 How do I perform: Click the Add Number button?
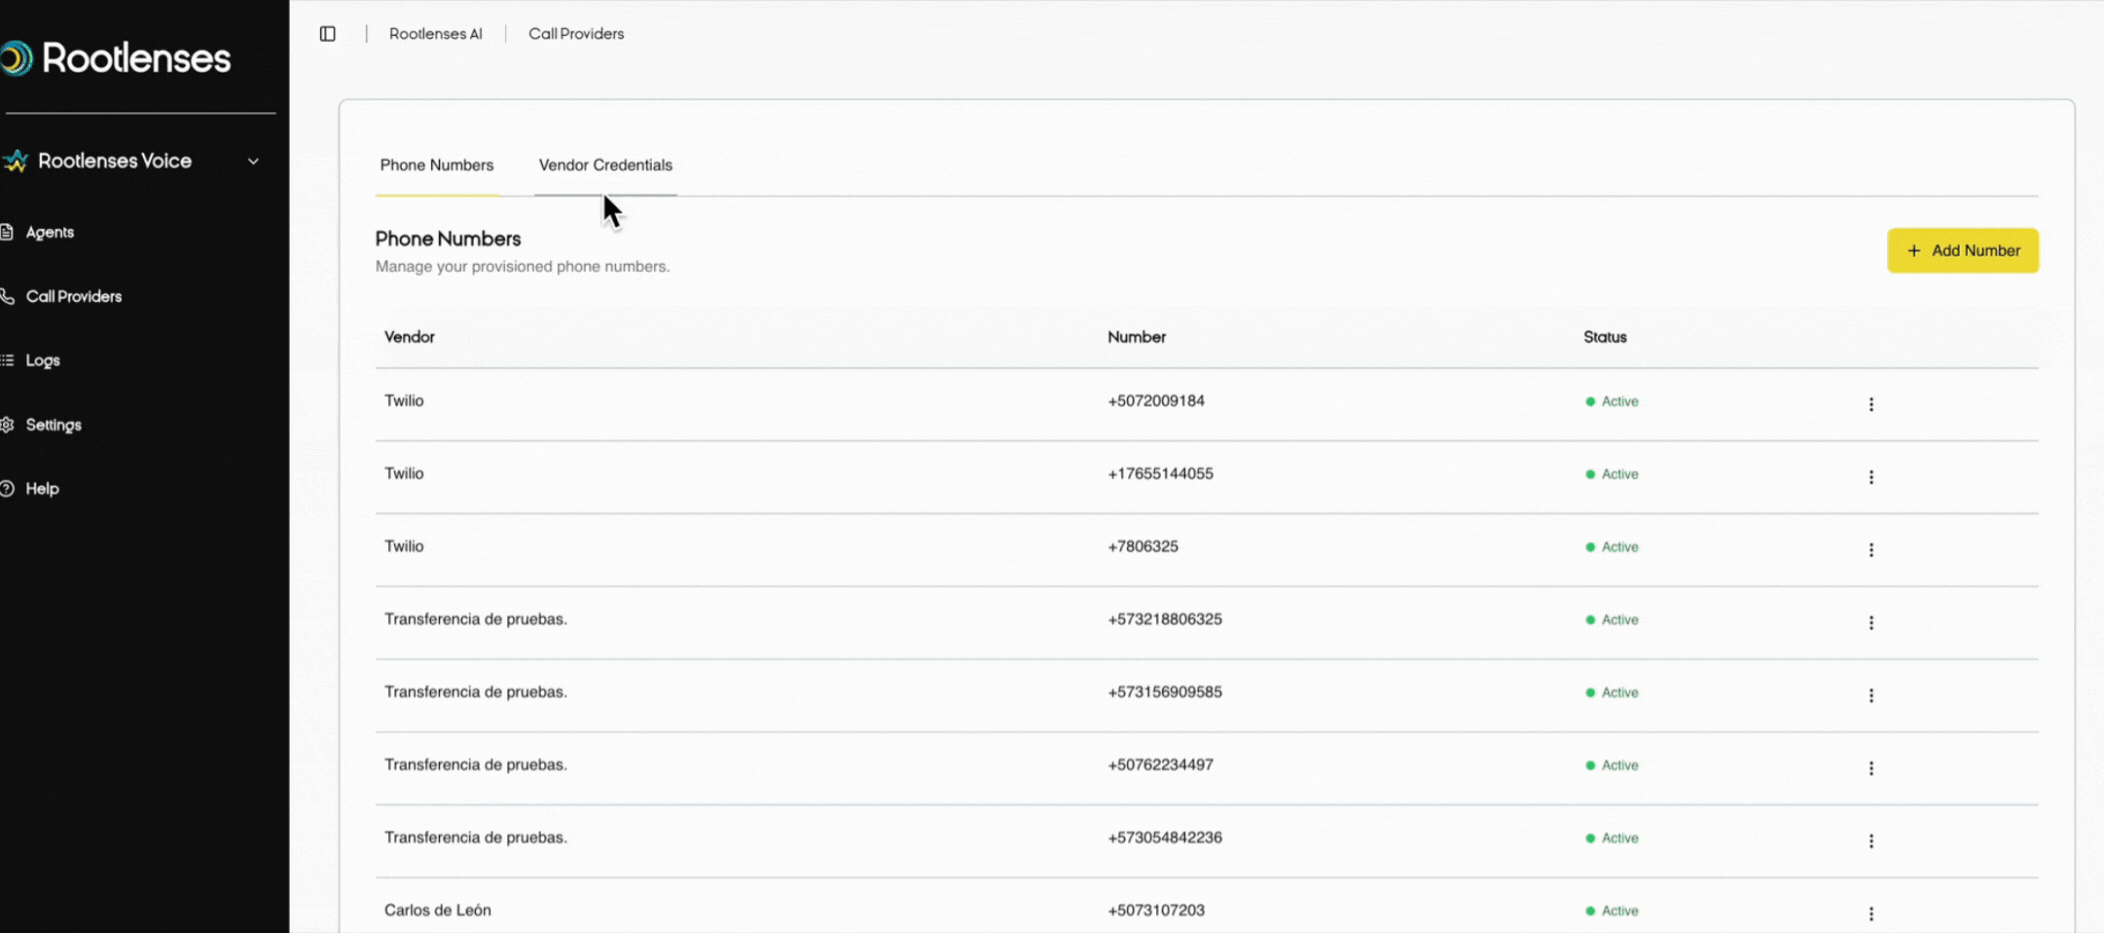pyautogui.click(x=1962, y=251)
